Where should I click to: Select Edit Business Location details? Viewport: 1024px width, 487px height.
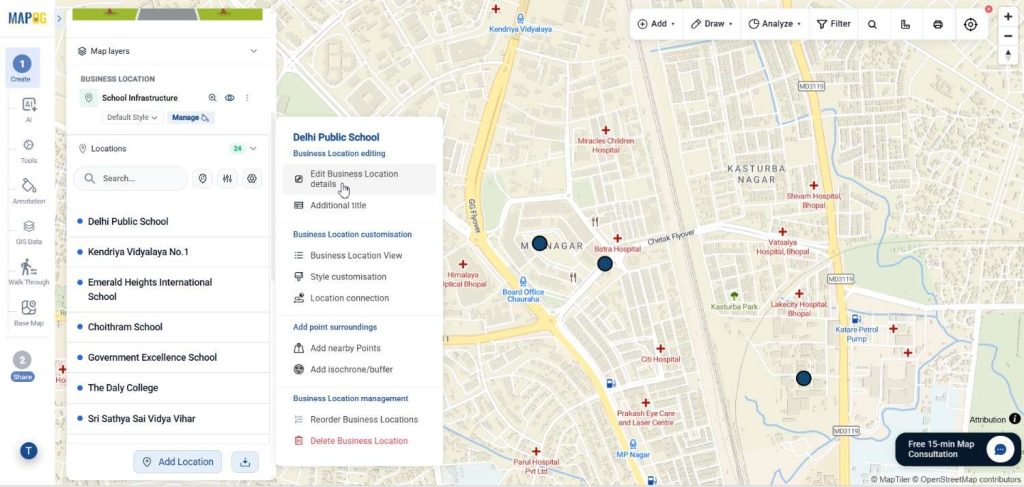(x=359, y=179)
